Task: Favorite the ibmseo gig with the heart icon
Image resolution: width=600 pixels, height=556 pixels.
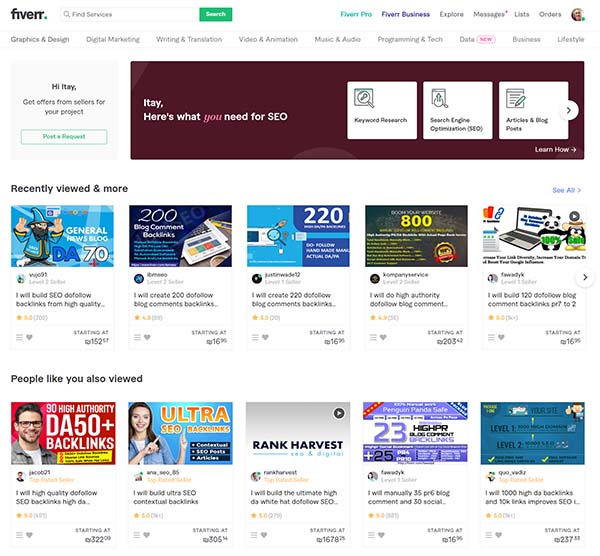Action: click(147, 337)
